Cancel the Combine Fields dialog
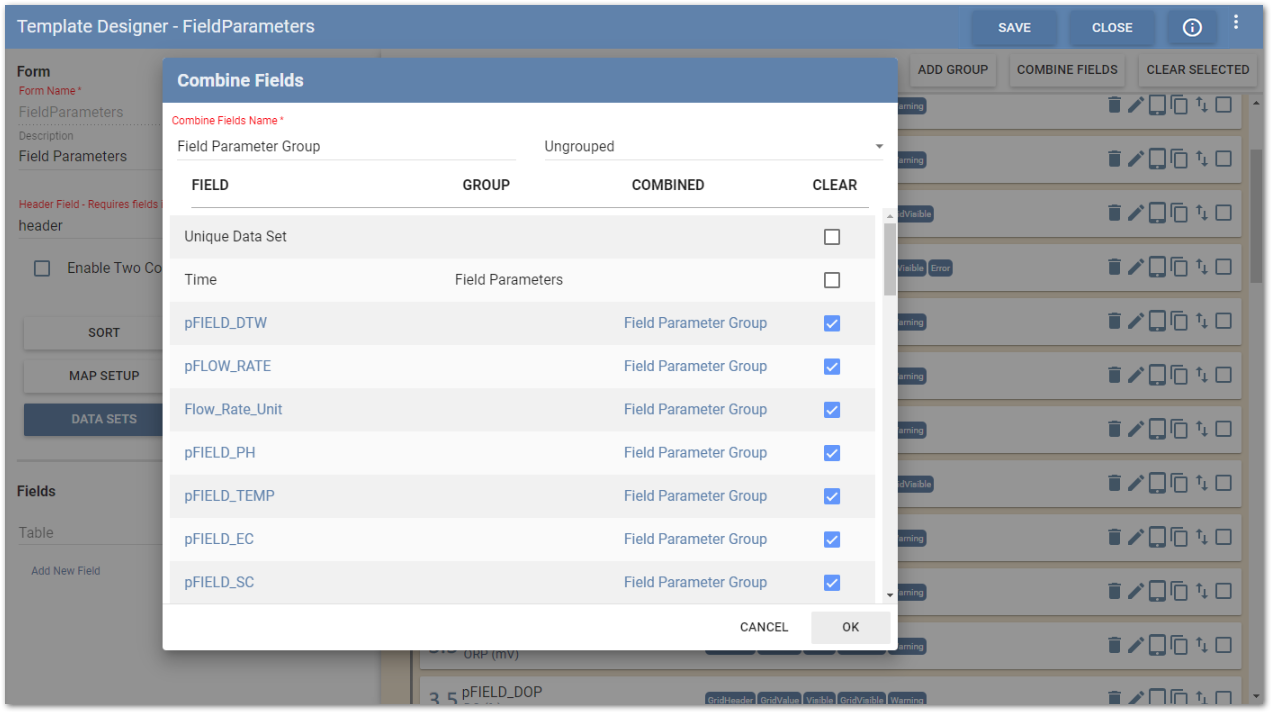This screenshot has height=713, width=1272. [x=764, y=627]
